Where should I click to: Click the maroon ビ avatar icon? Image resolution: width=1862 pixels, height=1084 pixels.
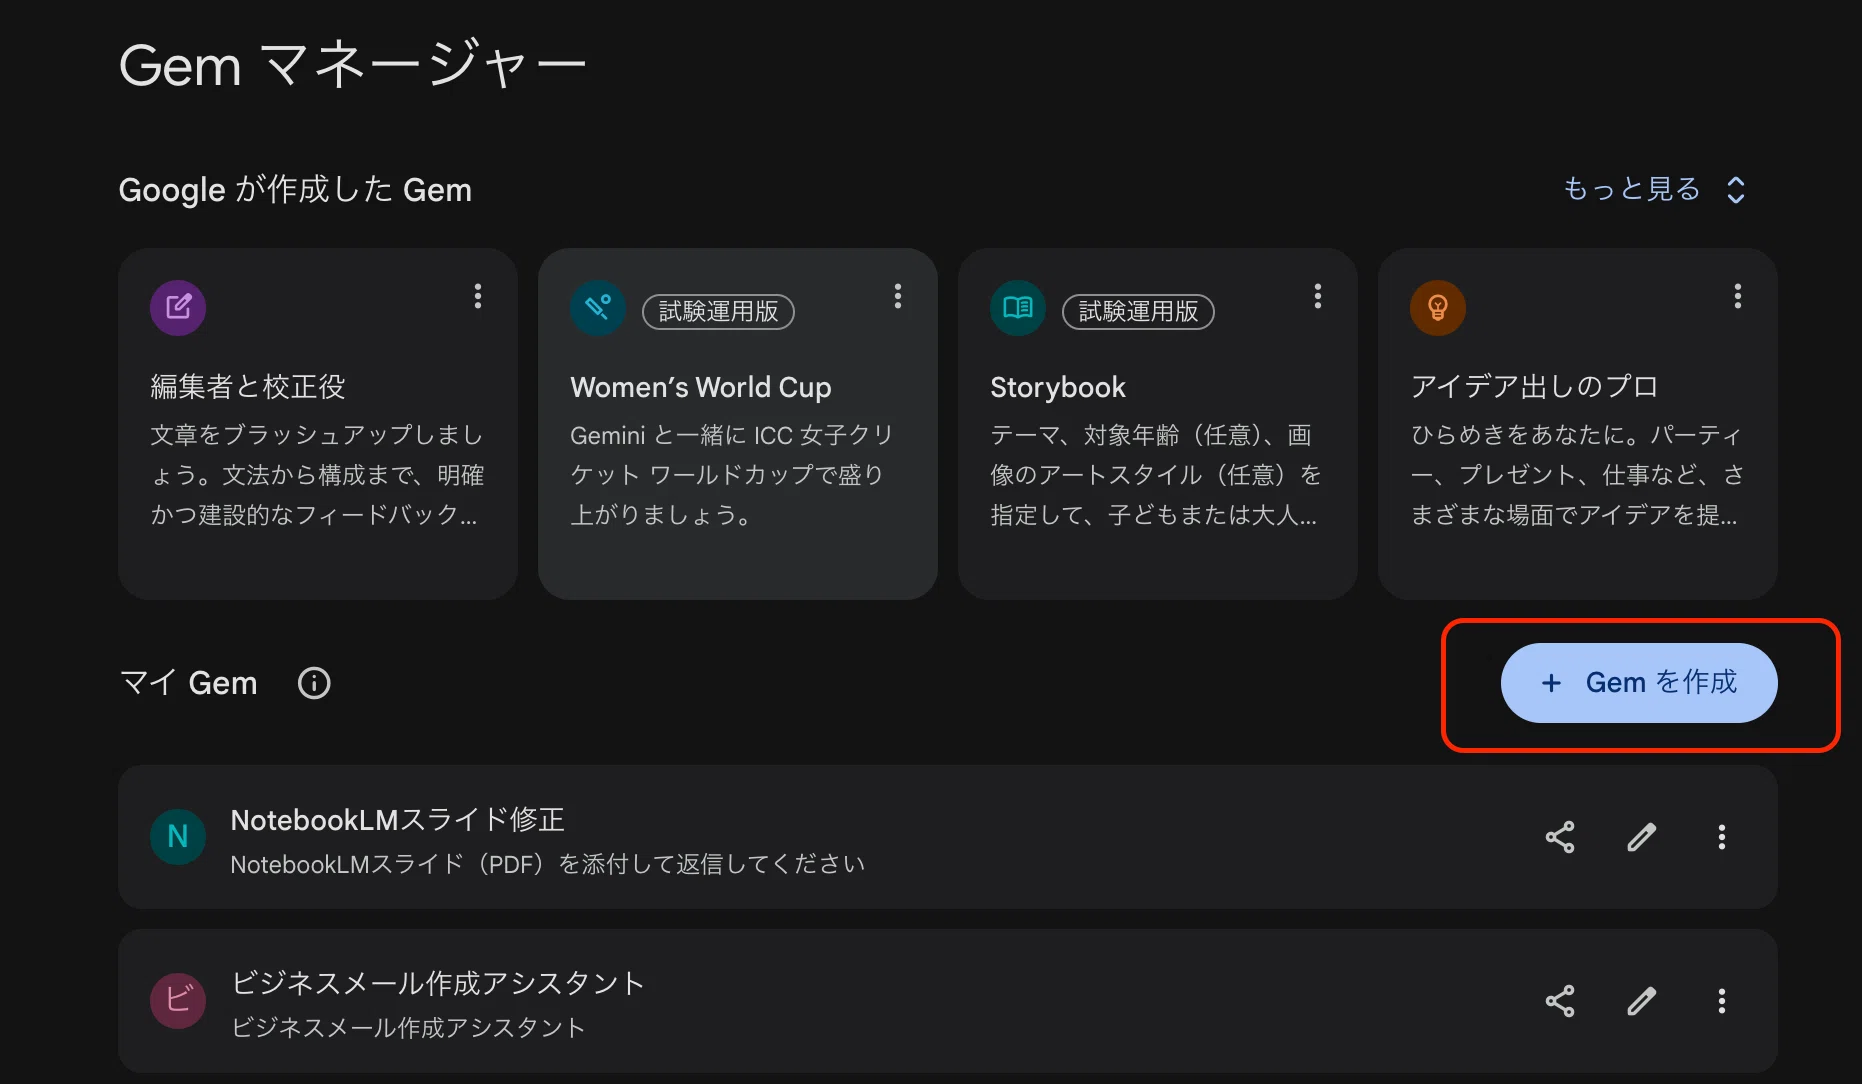coord(178,1001)
